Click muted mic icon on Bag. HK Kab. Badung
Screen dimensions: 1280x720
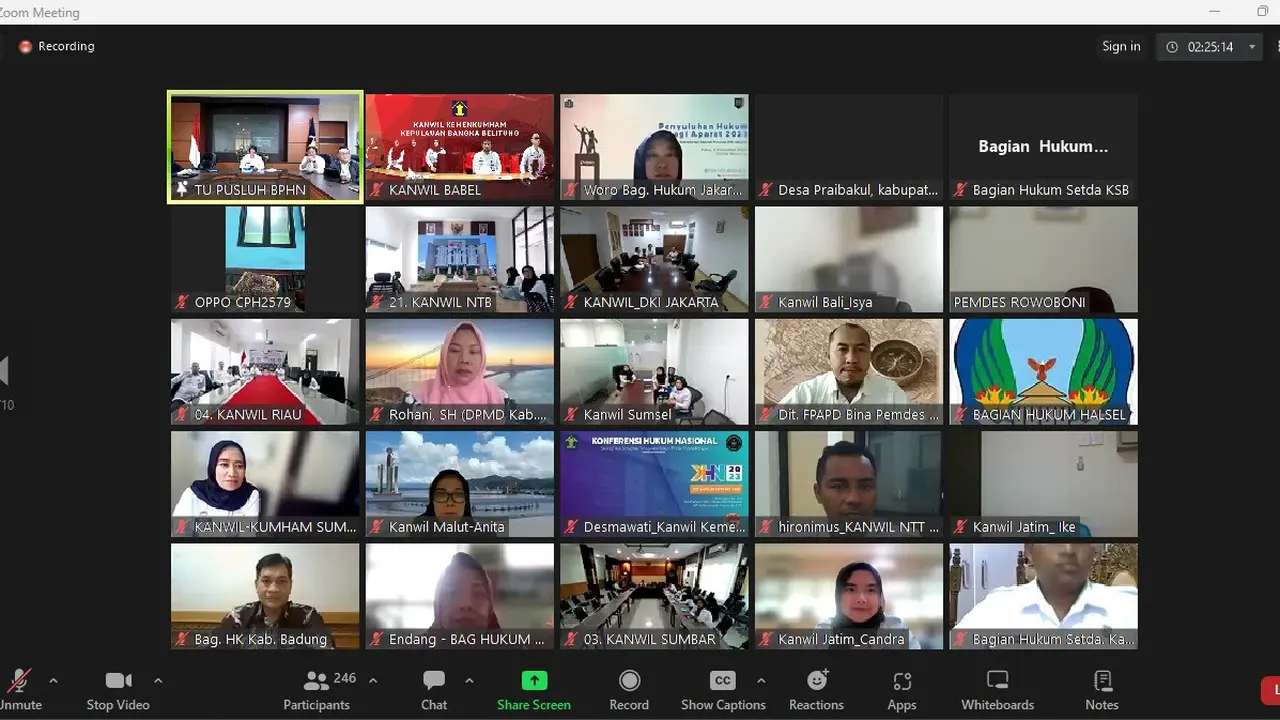(182, 639)
